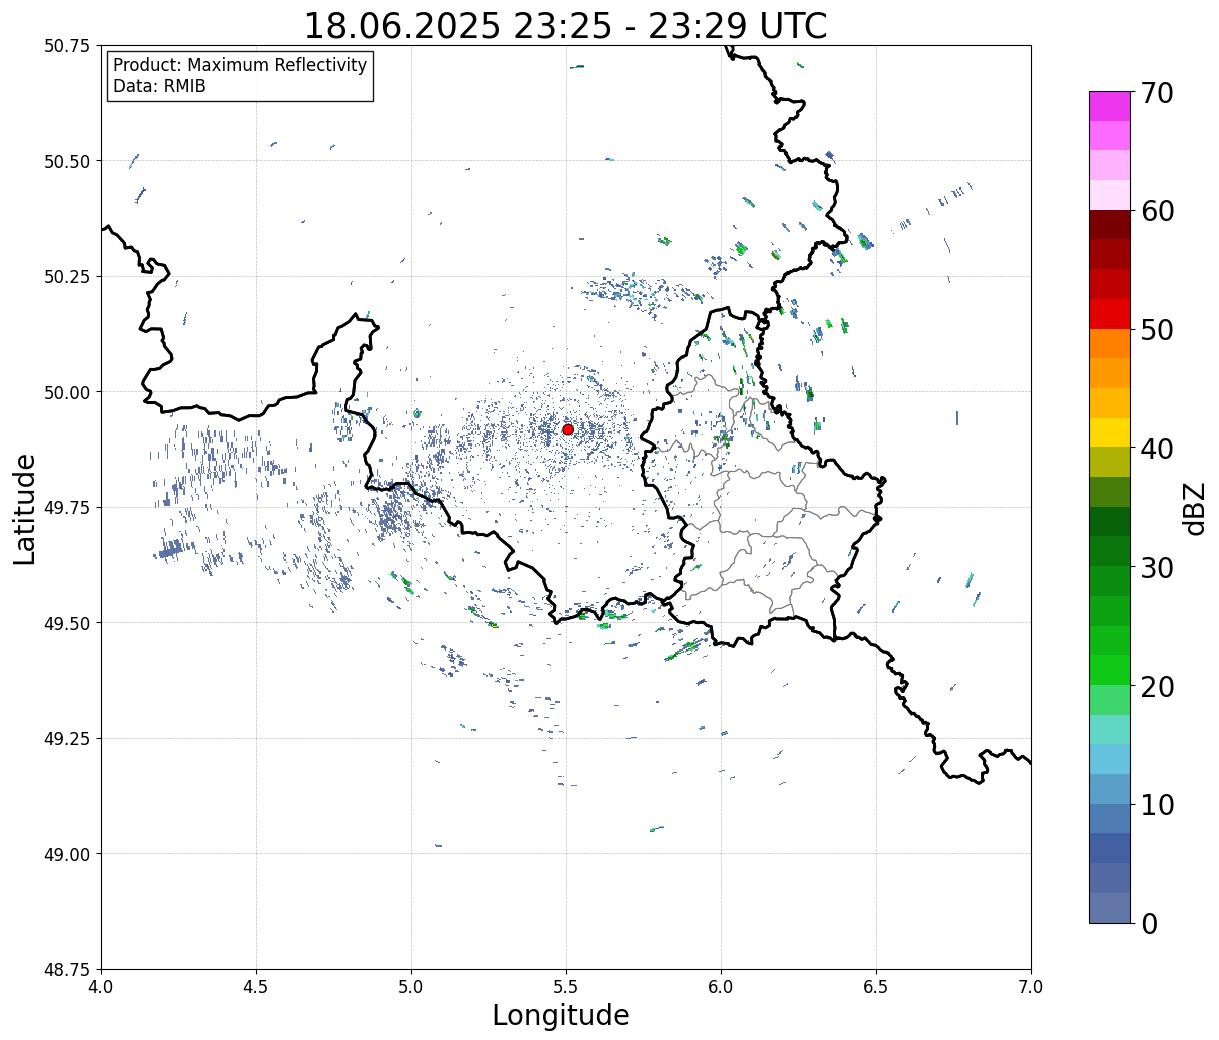Click the colorbar tick label 30
1219x1040 pixels.
point(1156,567)
